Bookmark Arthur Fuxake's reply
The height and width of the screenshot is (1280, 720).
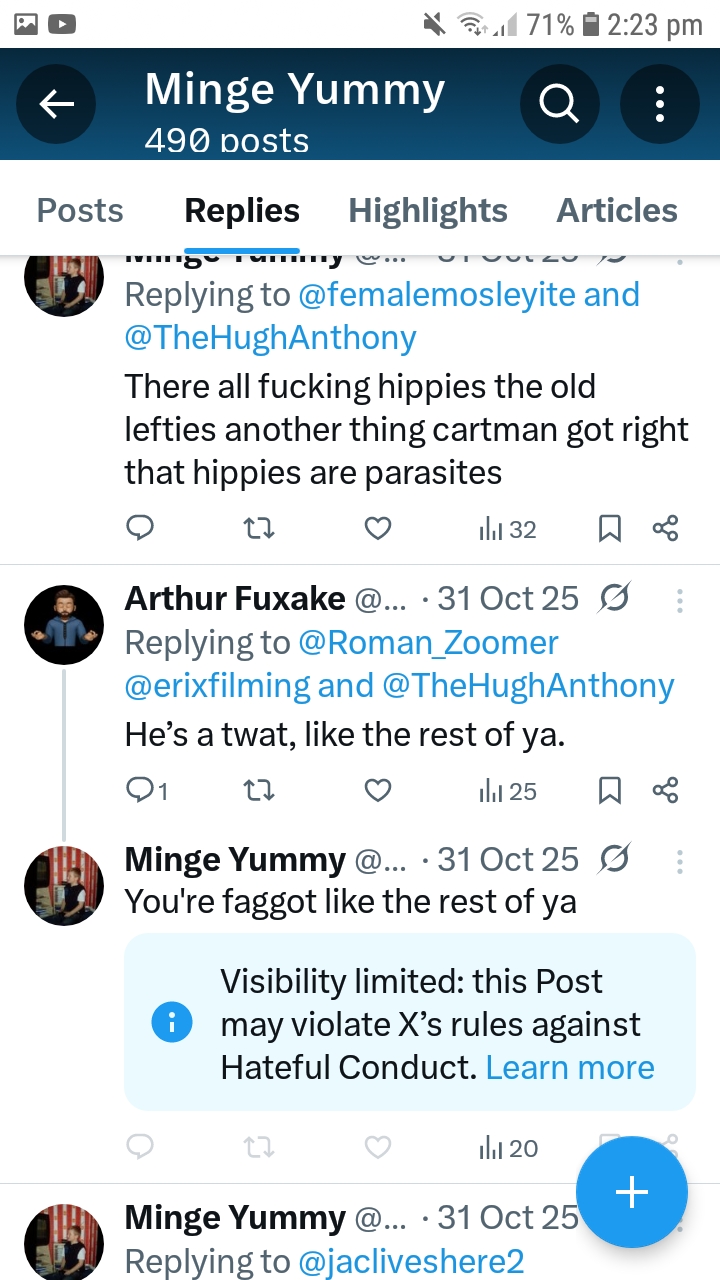610,791
